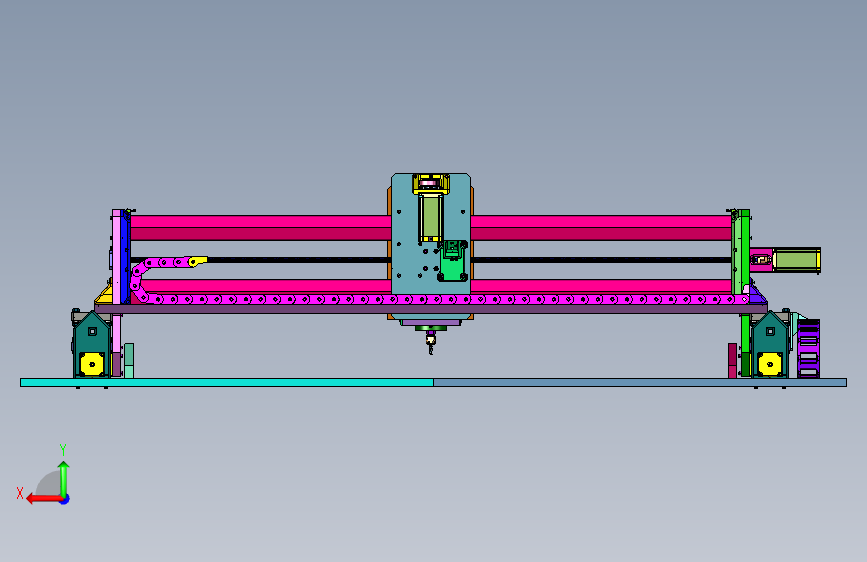
Task: Click the green "Y" axis label
Action: (x=63, y=450)
